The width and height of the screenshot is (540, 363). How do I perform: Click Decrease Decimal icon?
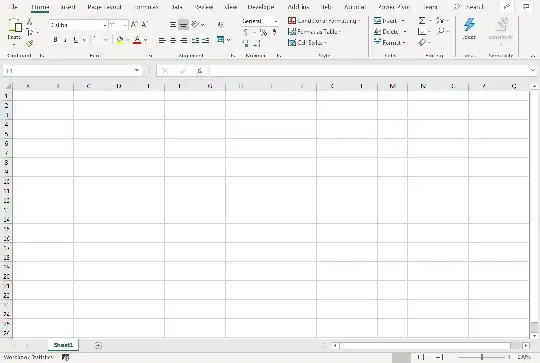[x=257, y=43]
